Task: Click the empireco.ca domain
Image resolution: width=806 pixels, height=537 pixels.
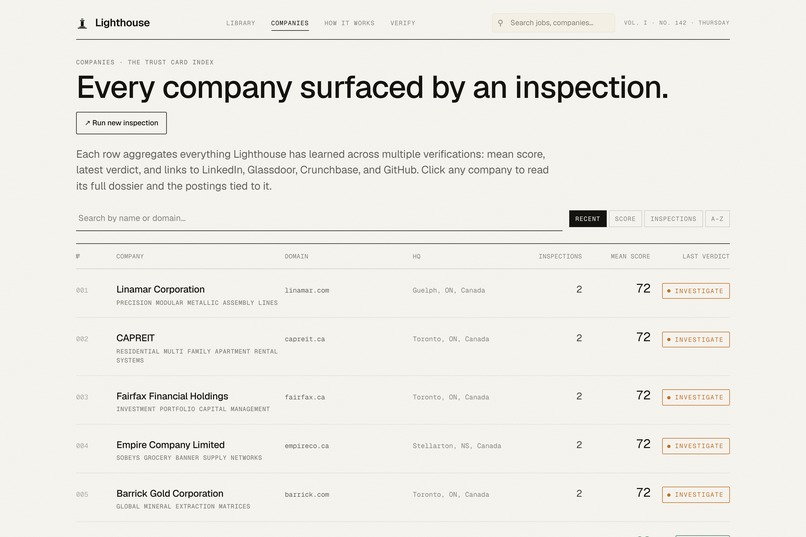Action: [x=307, y=446]
